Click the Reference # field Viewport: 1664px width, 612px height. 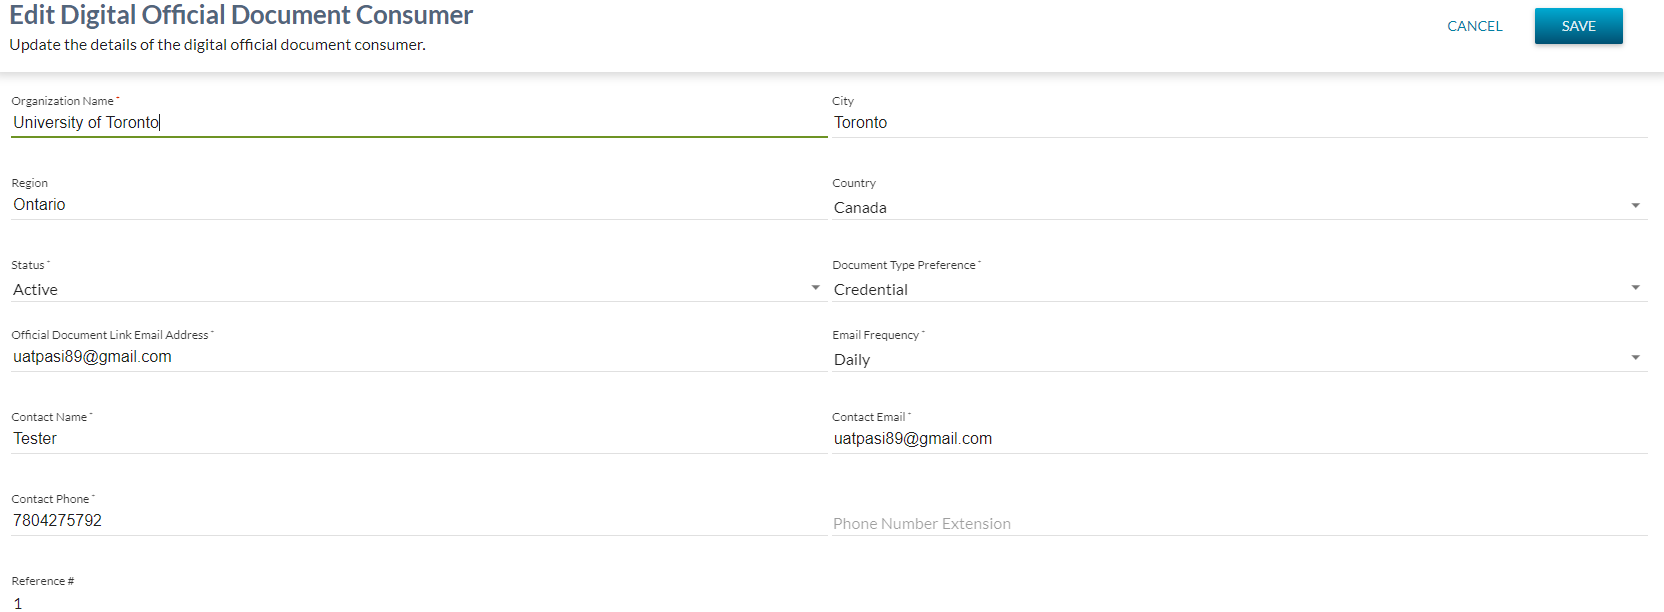point(418,602)
